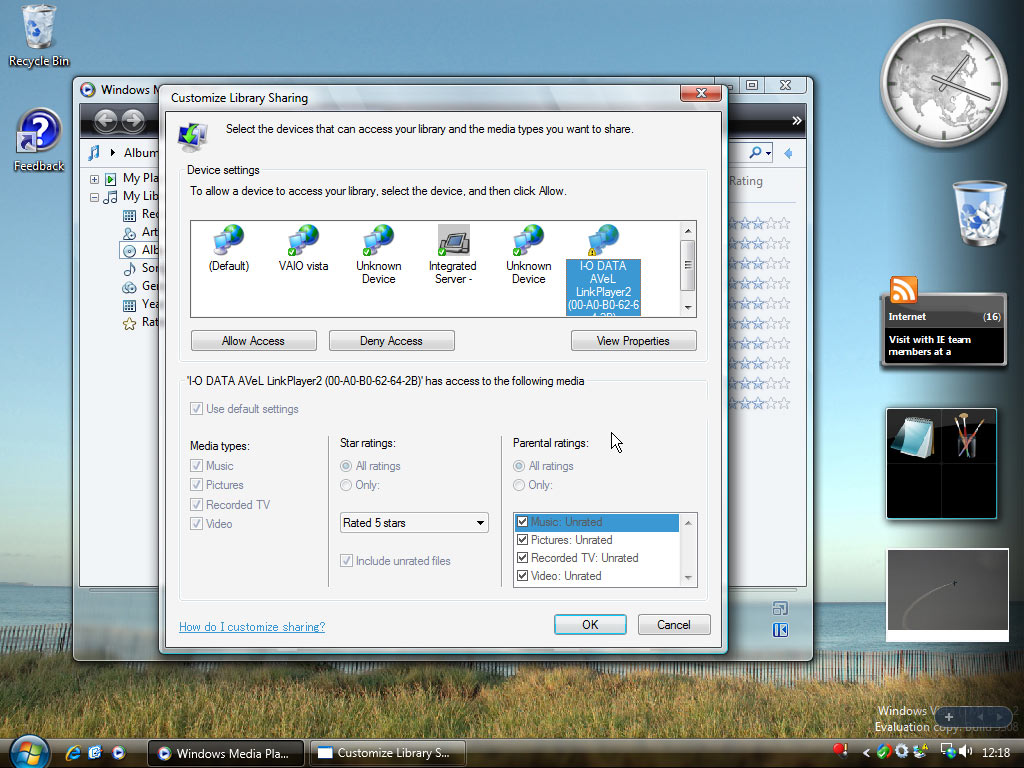Screen dimensions: 1024x768
Task: Select Unknown Device left of I-O DATA AVeL
Action: coord(528,255)
